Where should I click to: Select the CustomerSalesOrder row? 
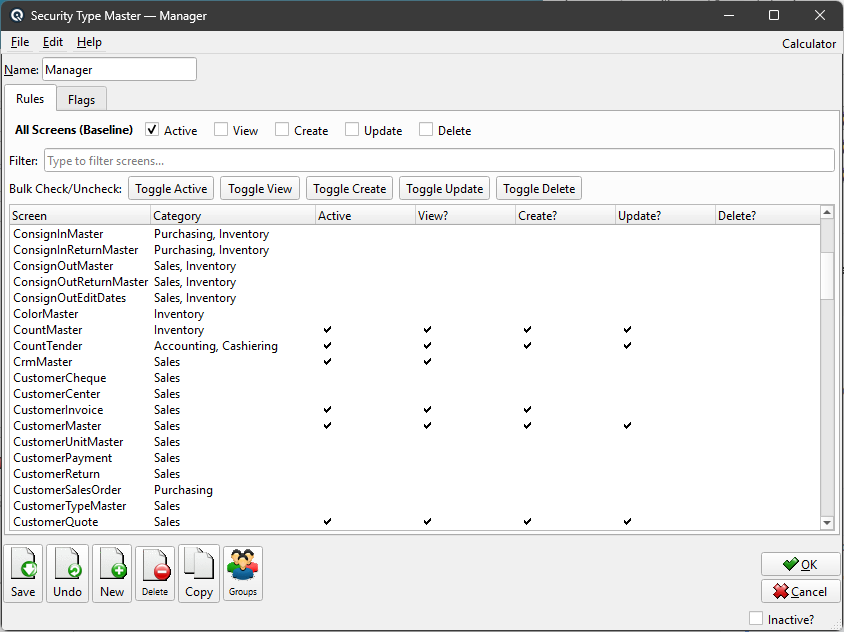[415, 490]
